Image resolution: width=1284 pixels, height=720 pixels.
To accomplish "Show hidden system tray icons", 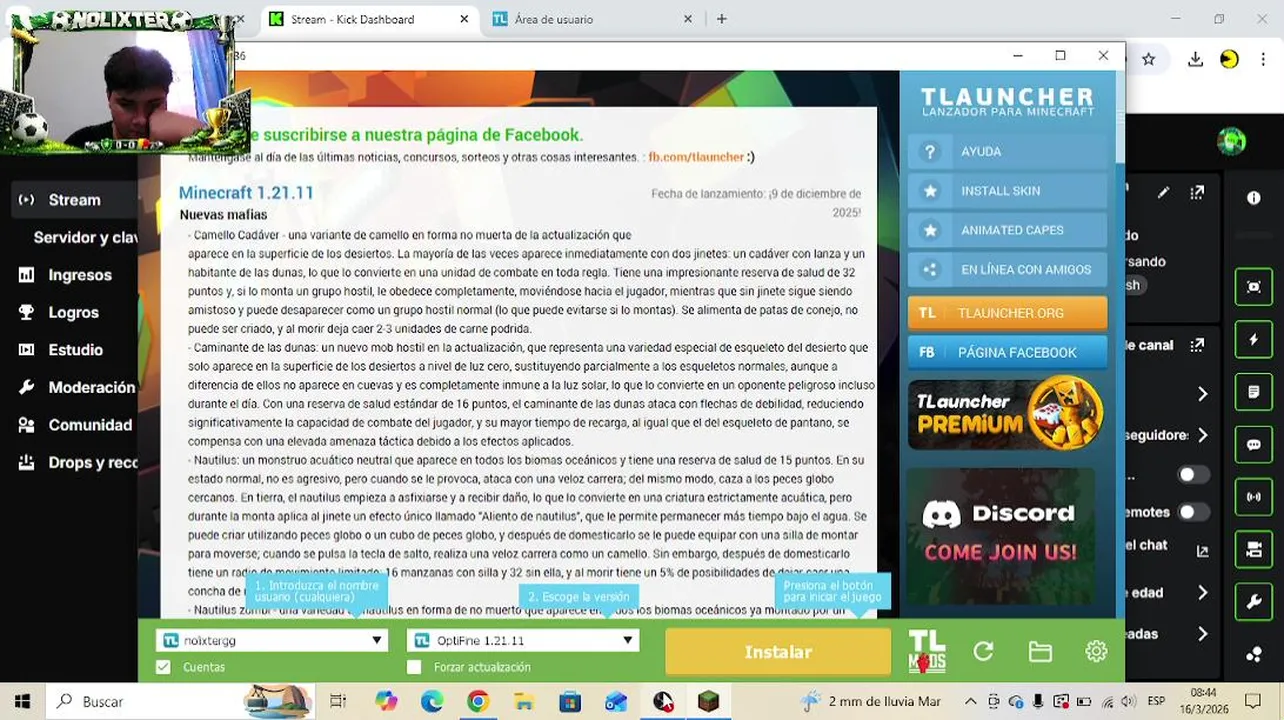I will 970,702.
